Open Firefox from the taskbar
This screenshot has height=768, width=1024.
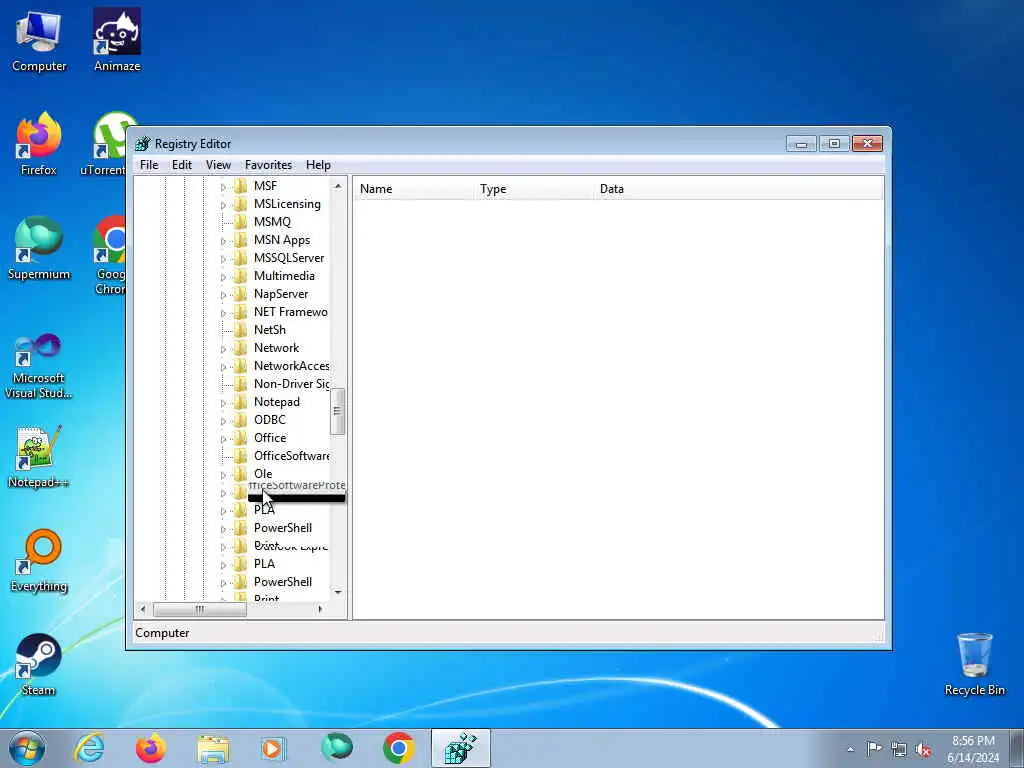coord(150,748)
